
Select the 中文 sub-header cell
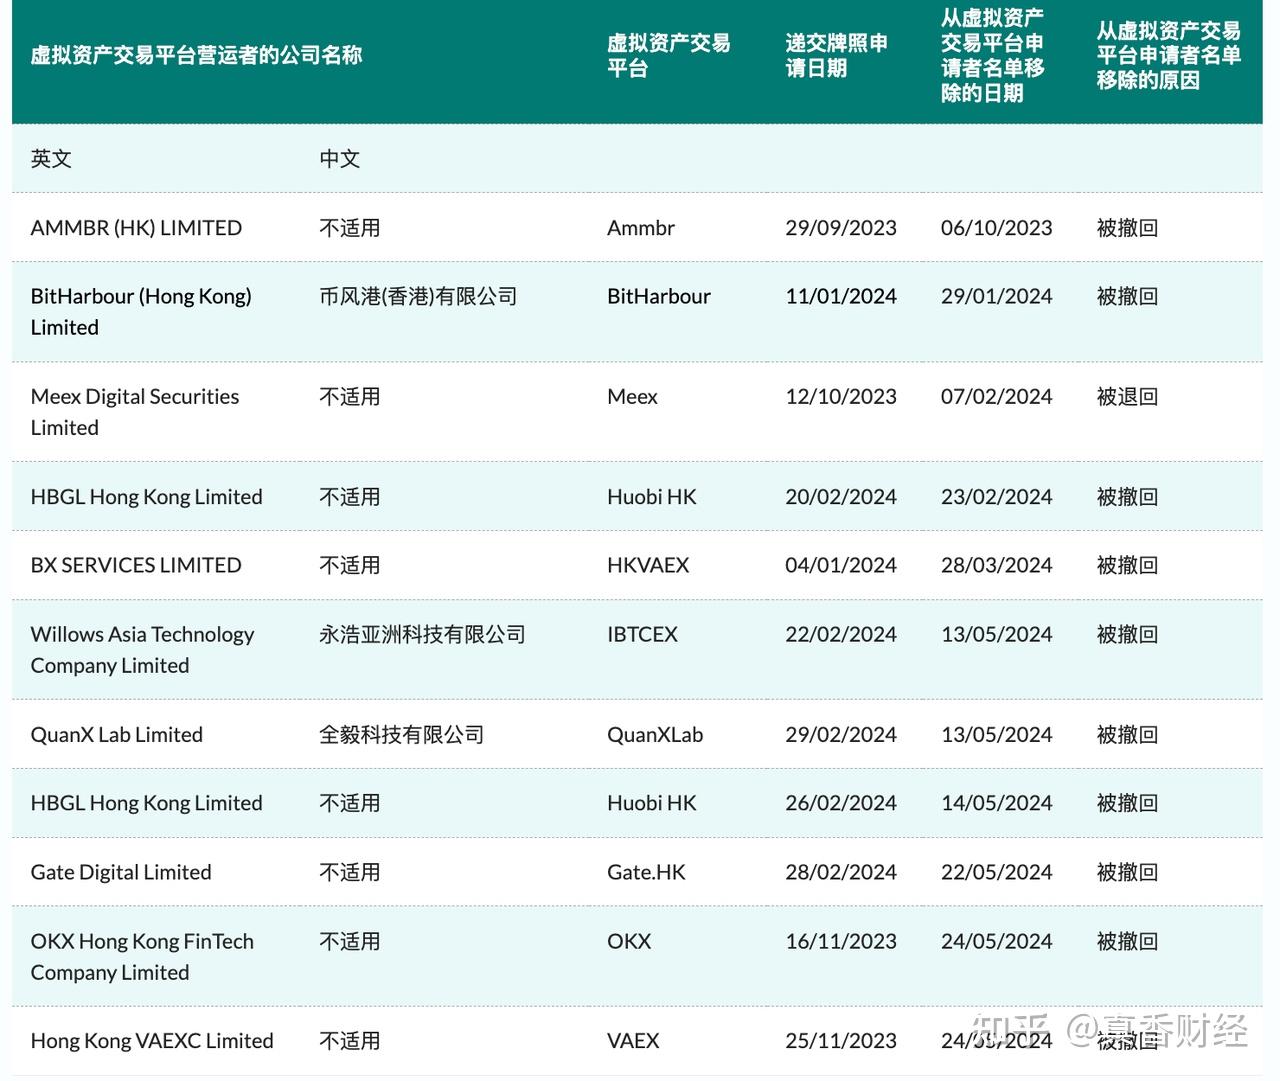[340, 159]
